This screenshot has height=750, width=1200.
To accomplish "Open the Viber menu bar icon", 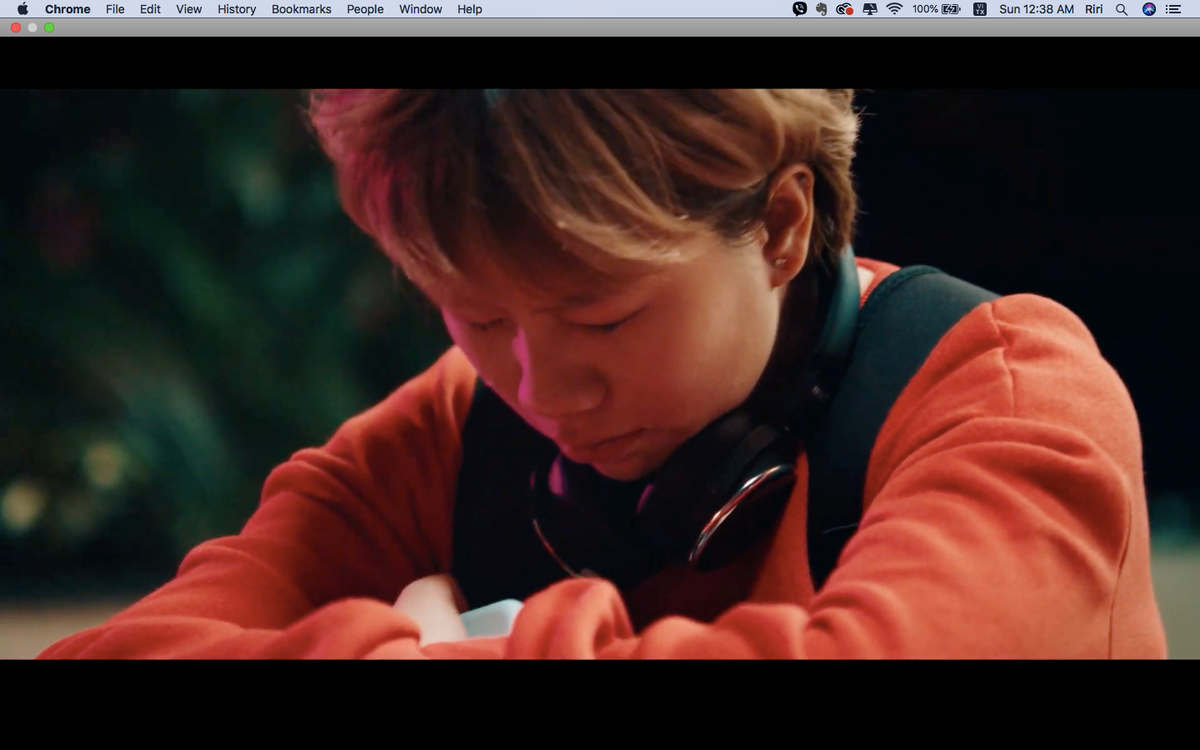I will [799, 9].
